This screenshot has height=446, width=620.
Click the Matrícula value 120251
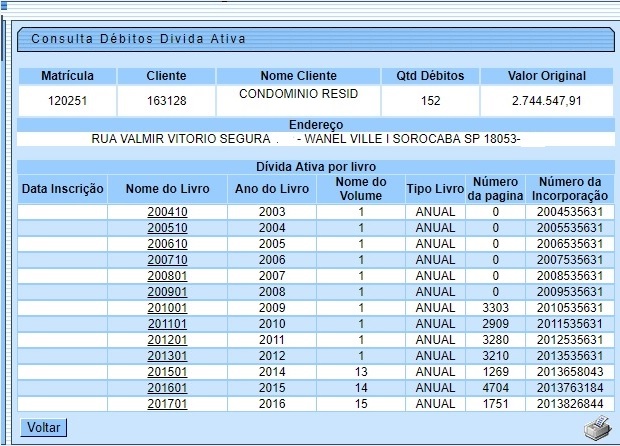coord(68,100)
